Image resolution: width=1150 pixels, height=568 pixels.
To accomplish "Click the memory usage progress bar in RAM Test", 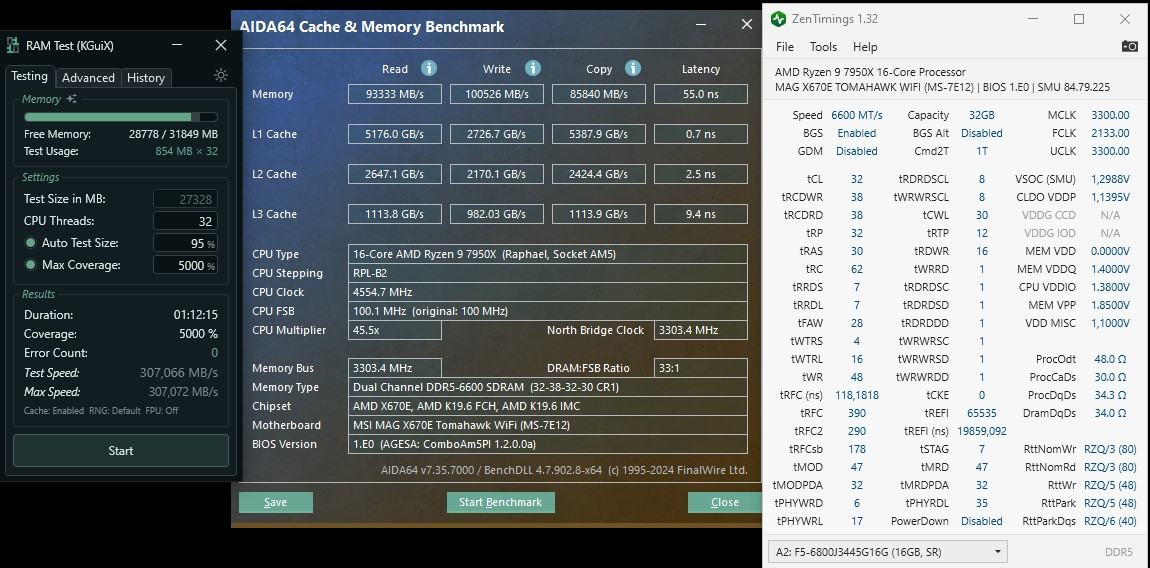I will 121,117.
